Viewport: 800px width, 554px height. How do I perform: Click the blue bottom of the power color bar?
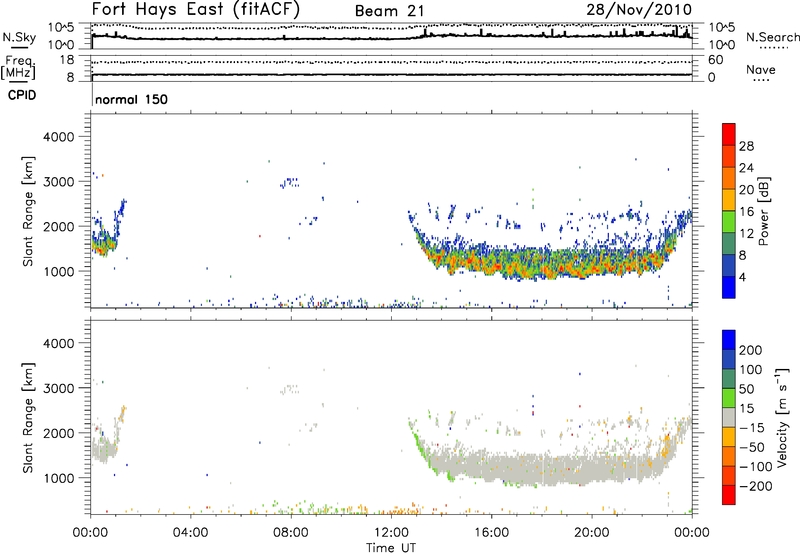coord(729,288)
